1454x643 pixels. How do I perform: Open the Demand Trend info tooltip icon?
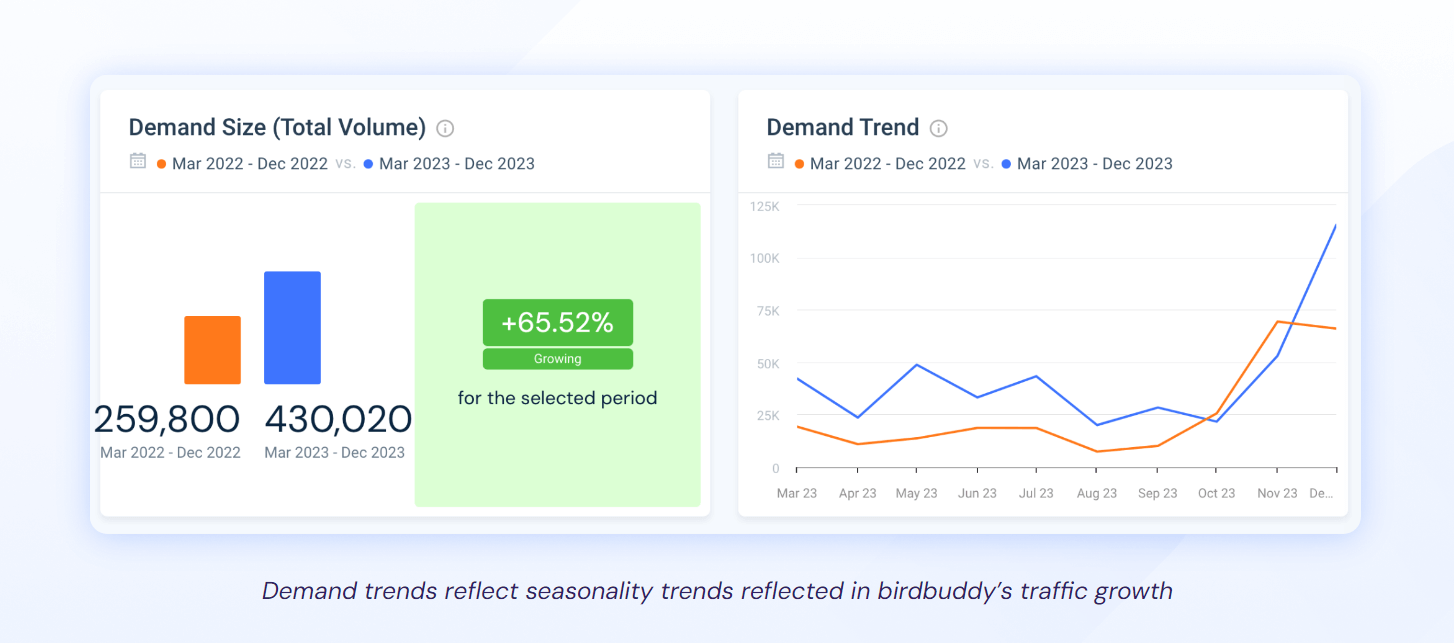(x=938, y=127)
